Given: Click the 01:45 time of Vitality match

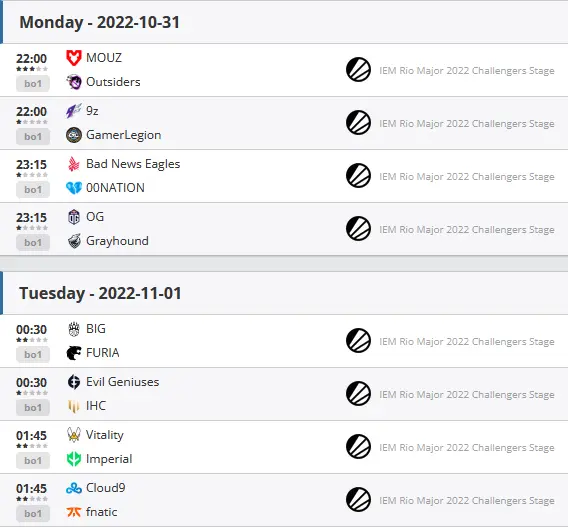Looking at the screenshot, I should click(32, 436).
